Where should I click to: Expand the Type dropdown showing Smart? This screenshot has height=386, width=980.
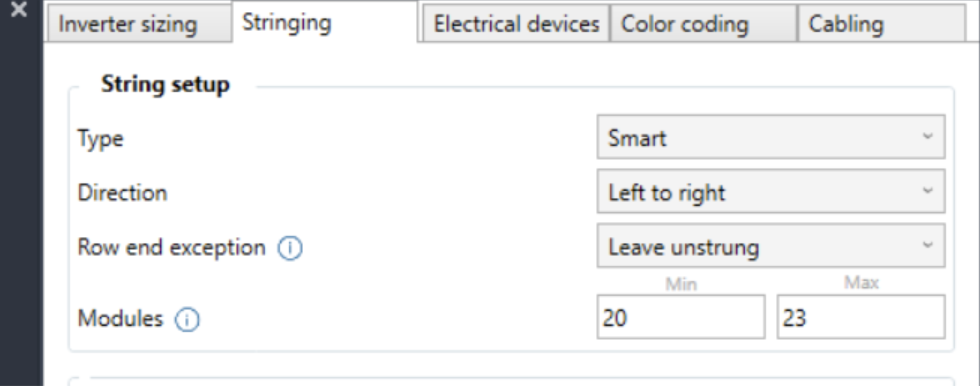(771, 137)
